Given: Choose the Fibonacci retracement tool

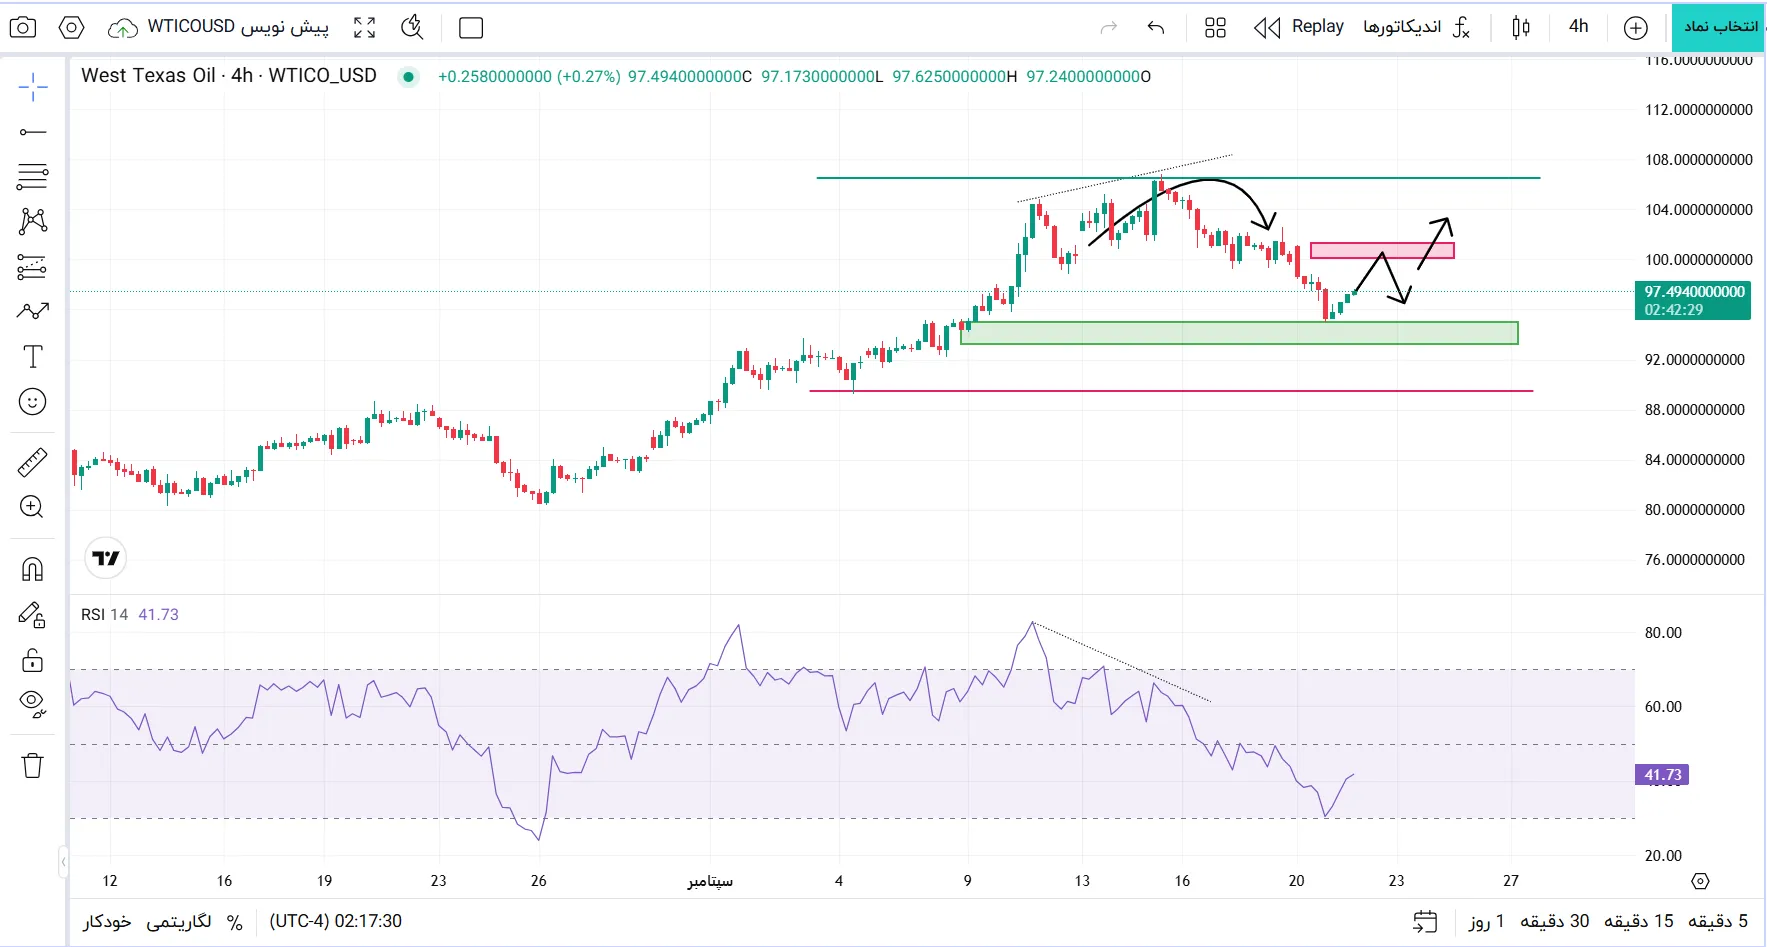Looking at the screenshot, I should [33, 177].
